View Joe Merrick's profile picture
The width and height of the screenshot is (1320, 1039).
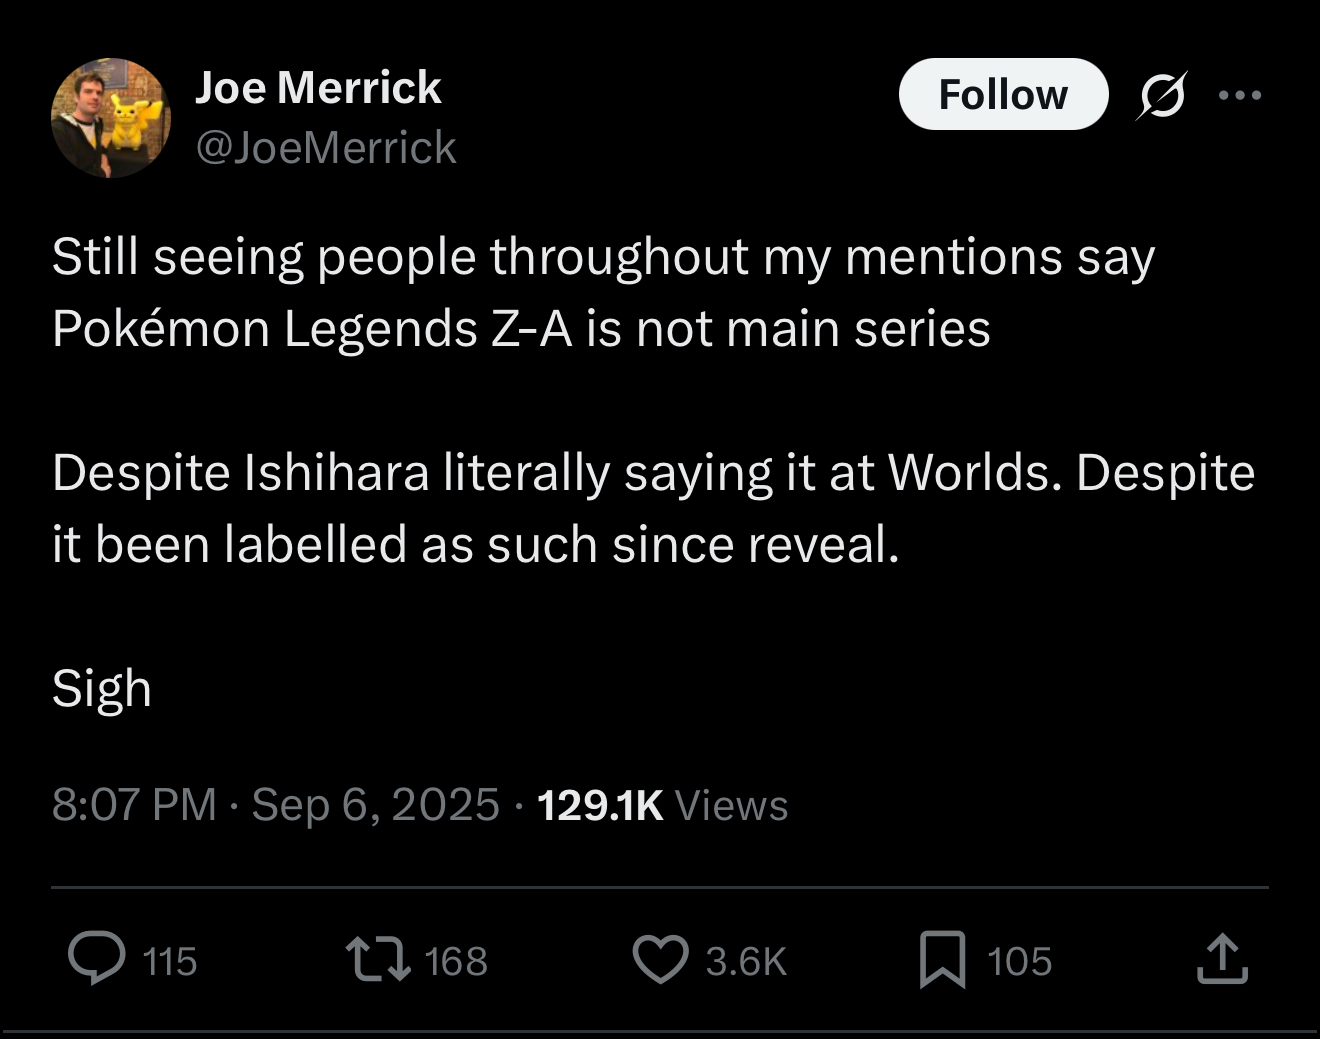point(110,118)
